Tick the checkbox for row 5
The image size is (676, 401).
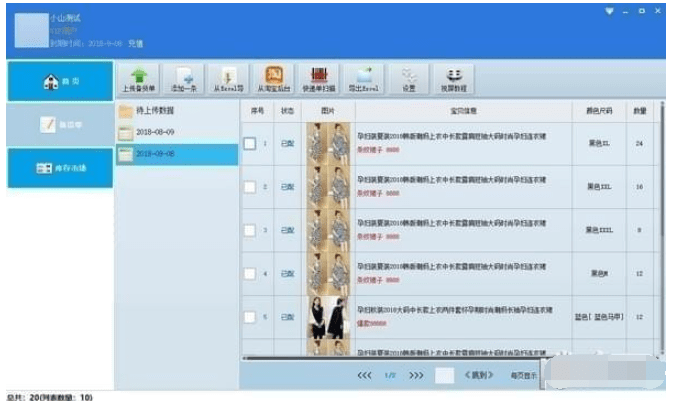250,317
